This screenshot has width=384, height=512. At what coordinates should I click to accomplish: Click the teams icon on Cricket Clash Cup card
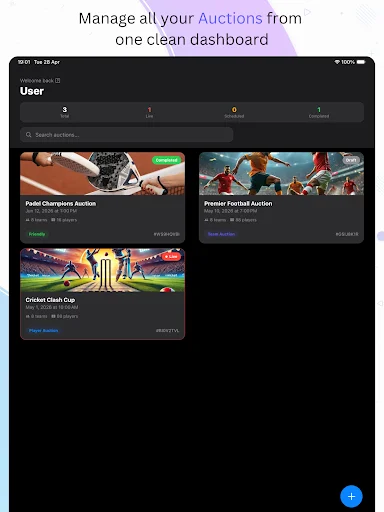click(28, 316)
